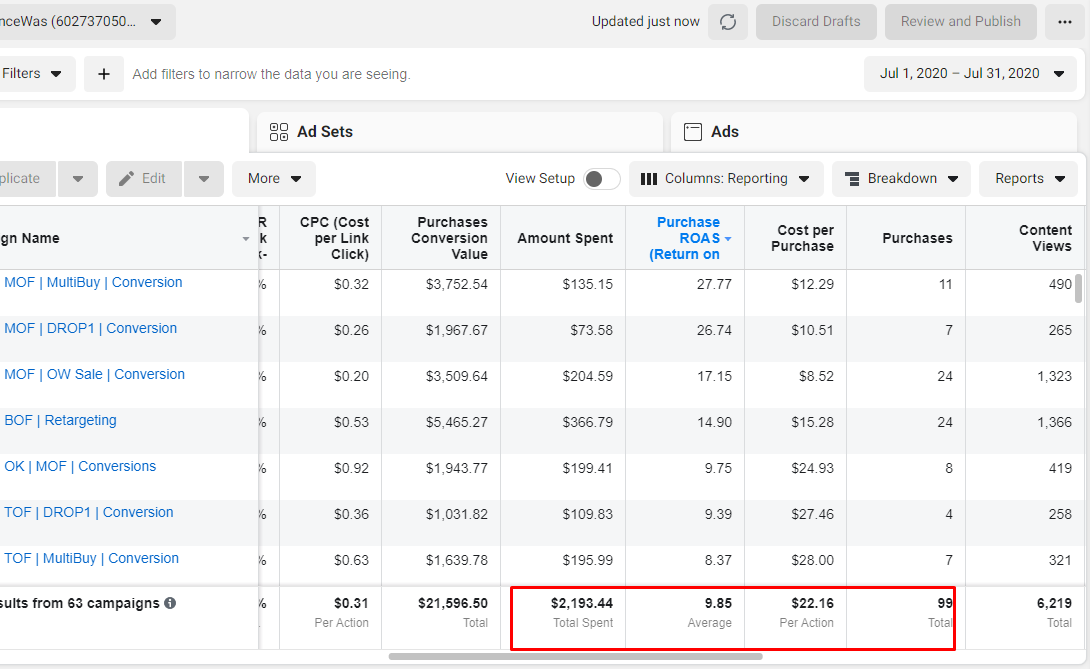Screen dimensions: 1090x669
Task: Click the Discard Drafts button
Action: coord(816,22)
